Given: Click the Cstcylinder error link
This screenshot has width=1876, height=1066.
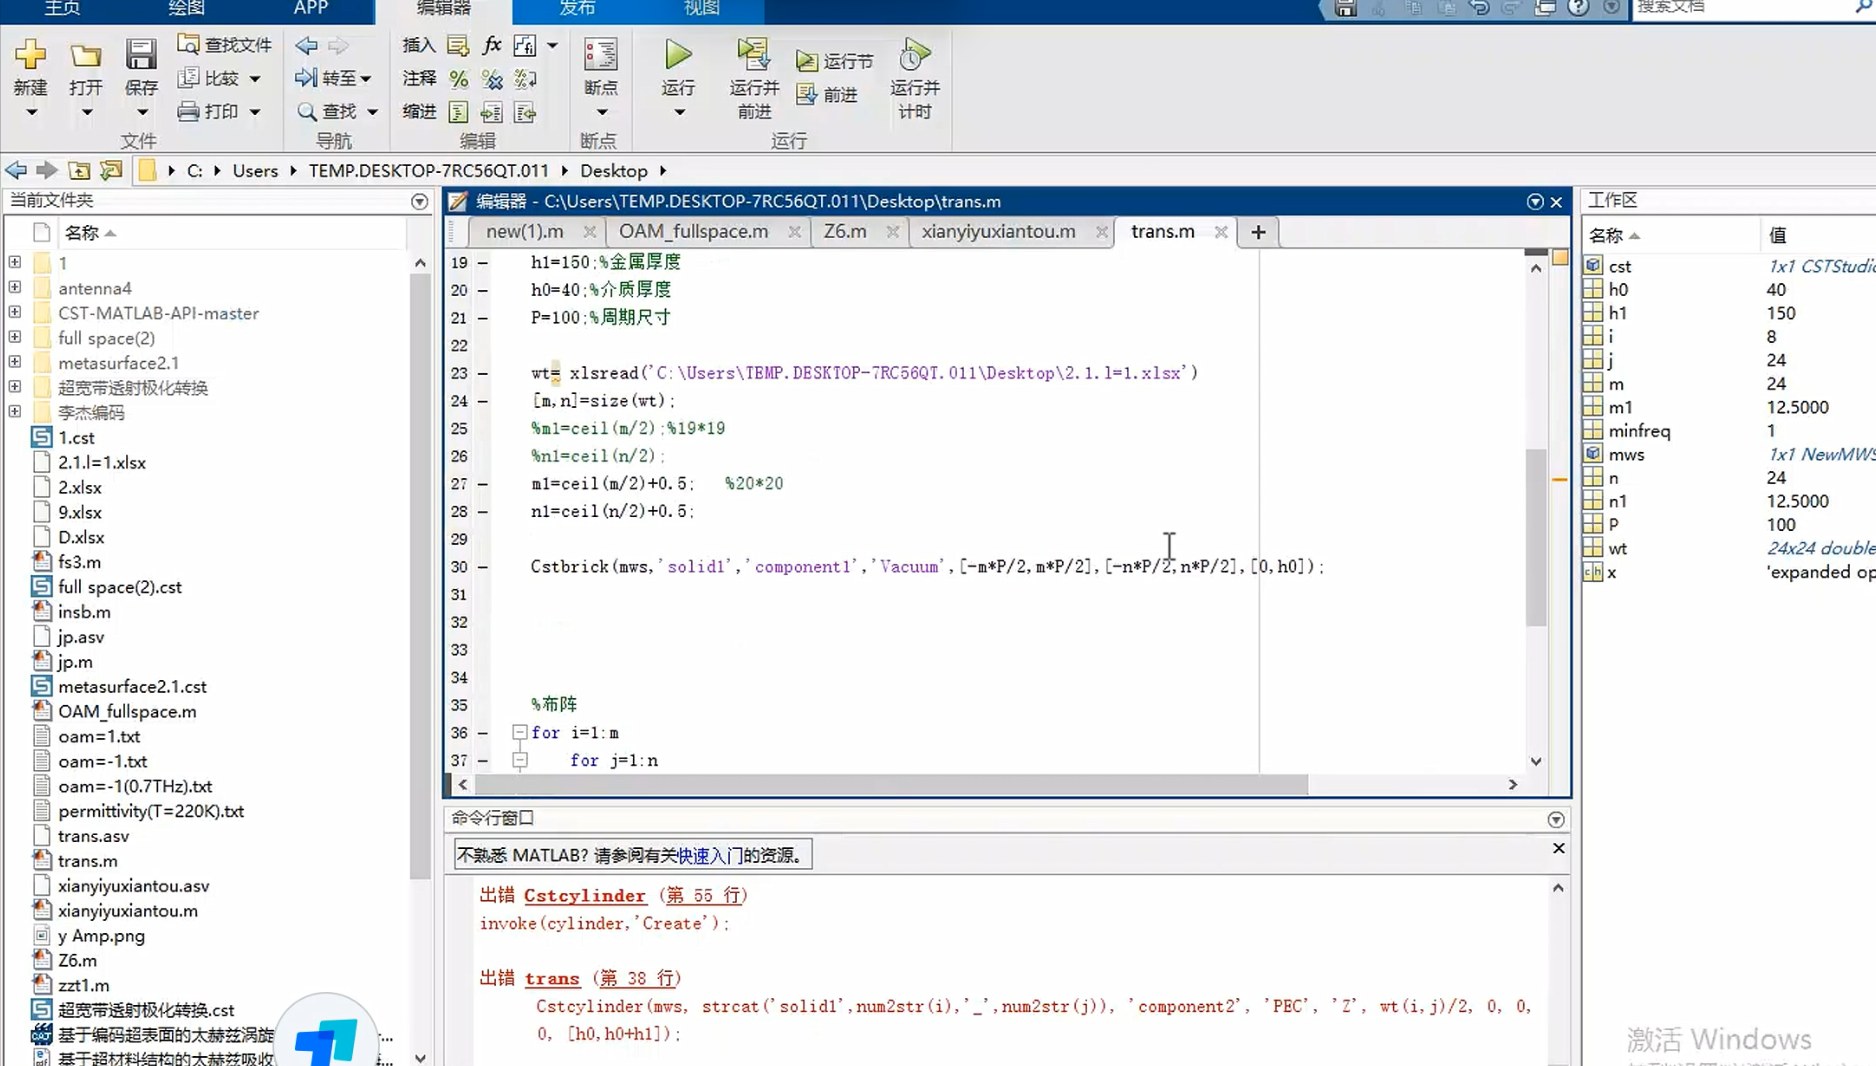Looking at the screenshot, I should (585, 896).
